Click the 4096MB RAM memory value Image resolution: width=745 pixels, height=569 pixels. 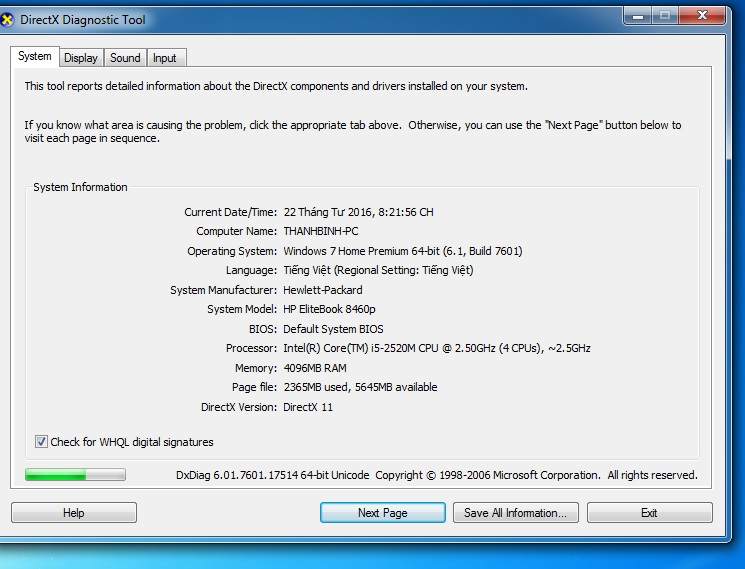point(315,368)
